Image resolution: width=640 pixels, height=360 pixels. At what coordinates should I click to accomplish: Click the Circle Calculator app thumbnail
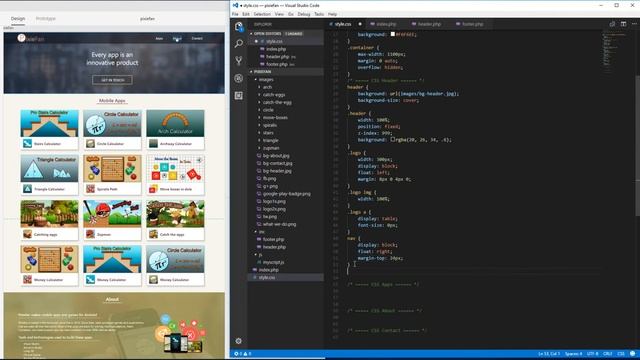tap(112, 123)
